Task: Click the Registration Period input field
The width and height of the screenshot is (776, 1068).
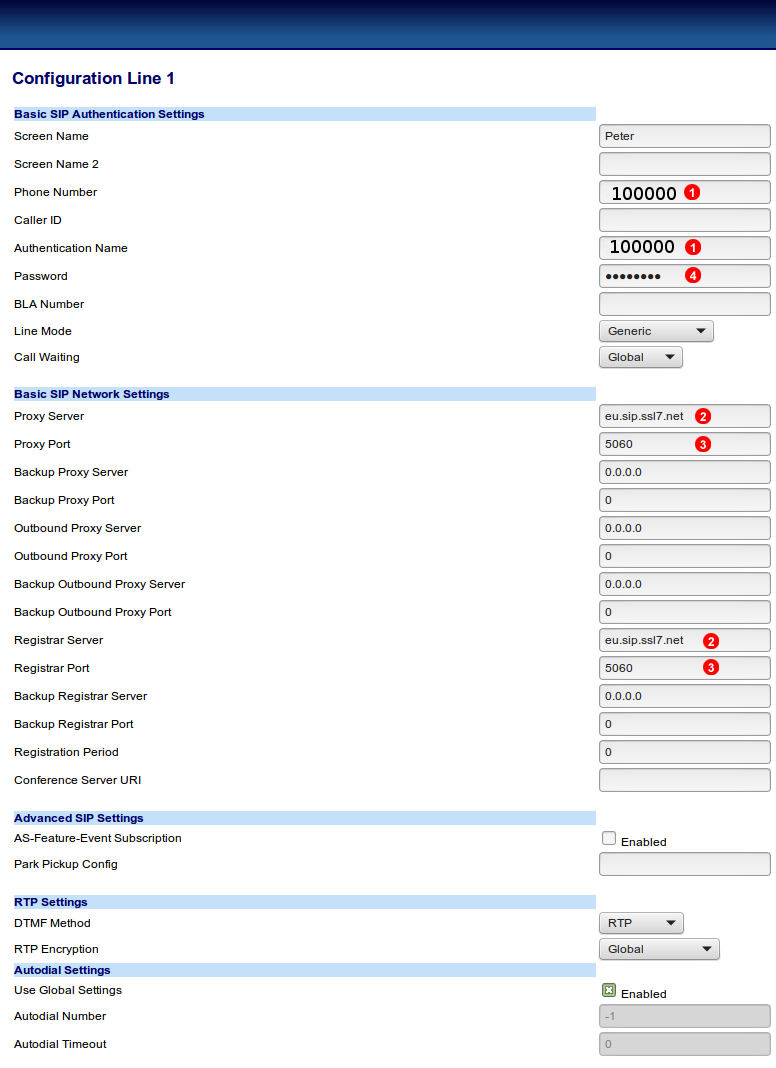Action: [x=684, y=752]
